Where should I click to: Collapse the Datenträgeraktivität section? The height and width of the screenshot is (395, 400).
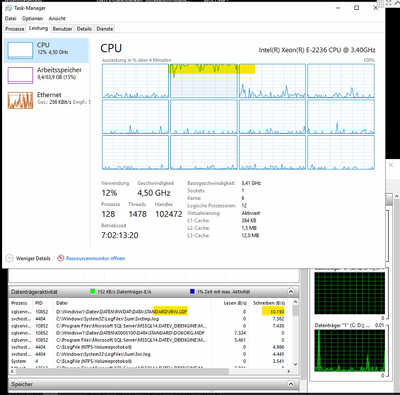click(291, 292)
